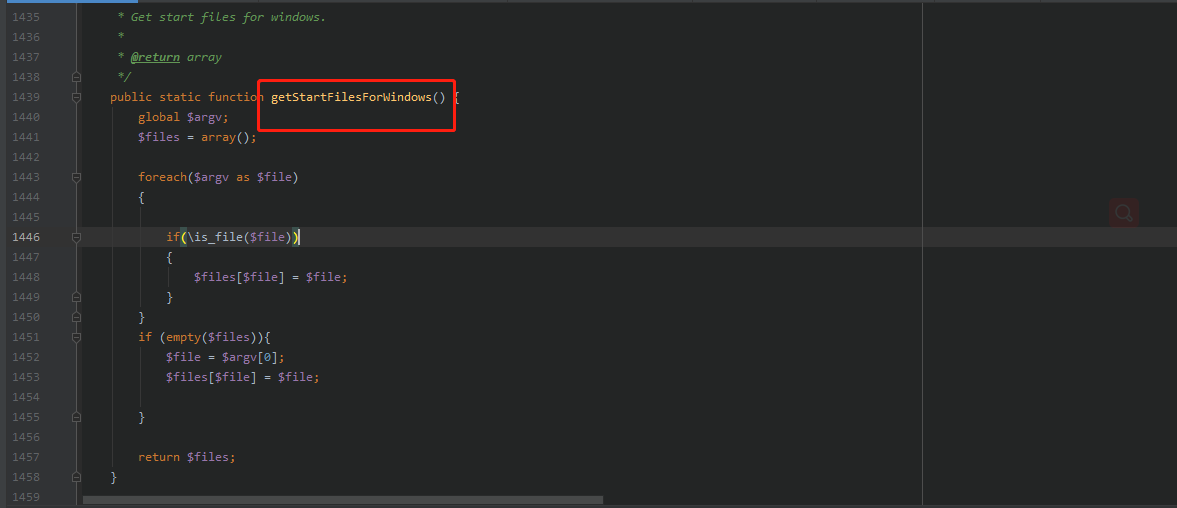Click the @return doc tag
Screen dimensions: 1177x508
click(x=155, y=57)
